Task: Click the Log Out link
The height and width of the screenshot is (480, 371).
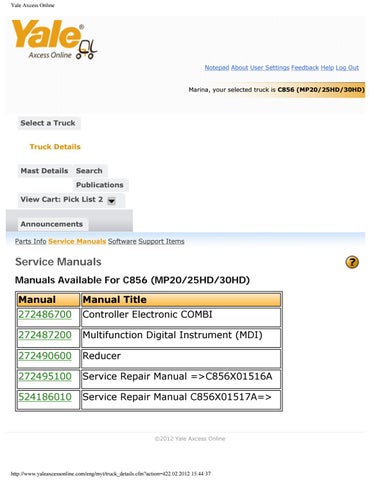Action: pos(347,68)
